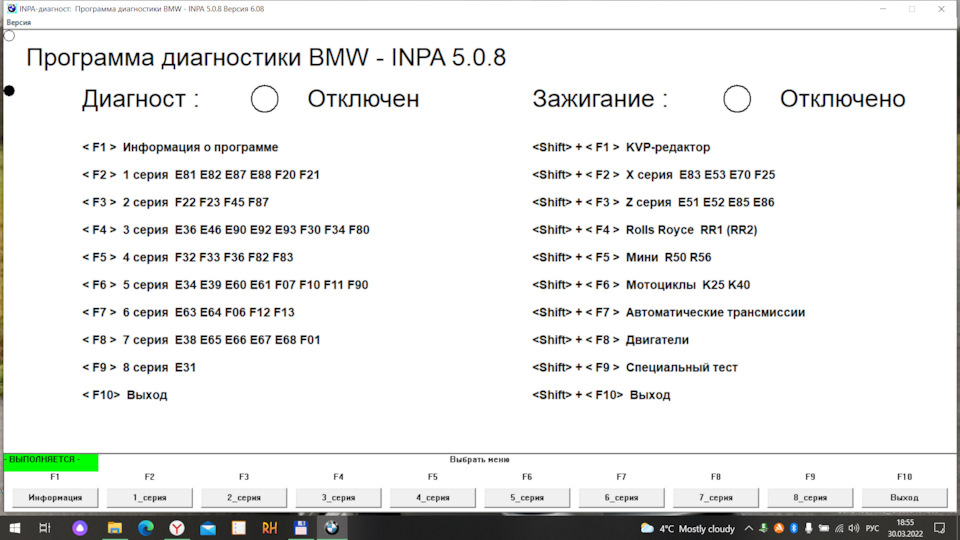Select the 6_серия button
Screen dimensions: 960x540
[621, 498]
